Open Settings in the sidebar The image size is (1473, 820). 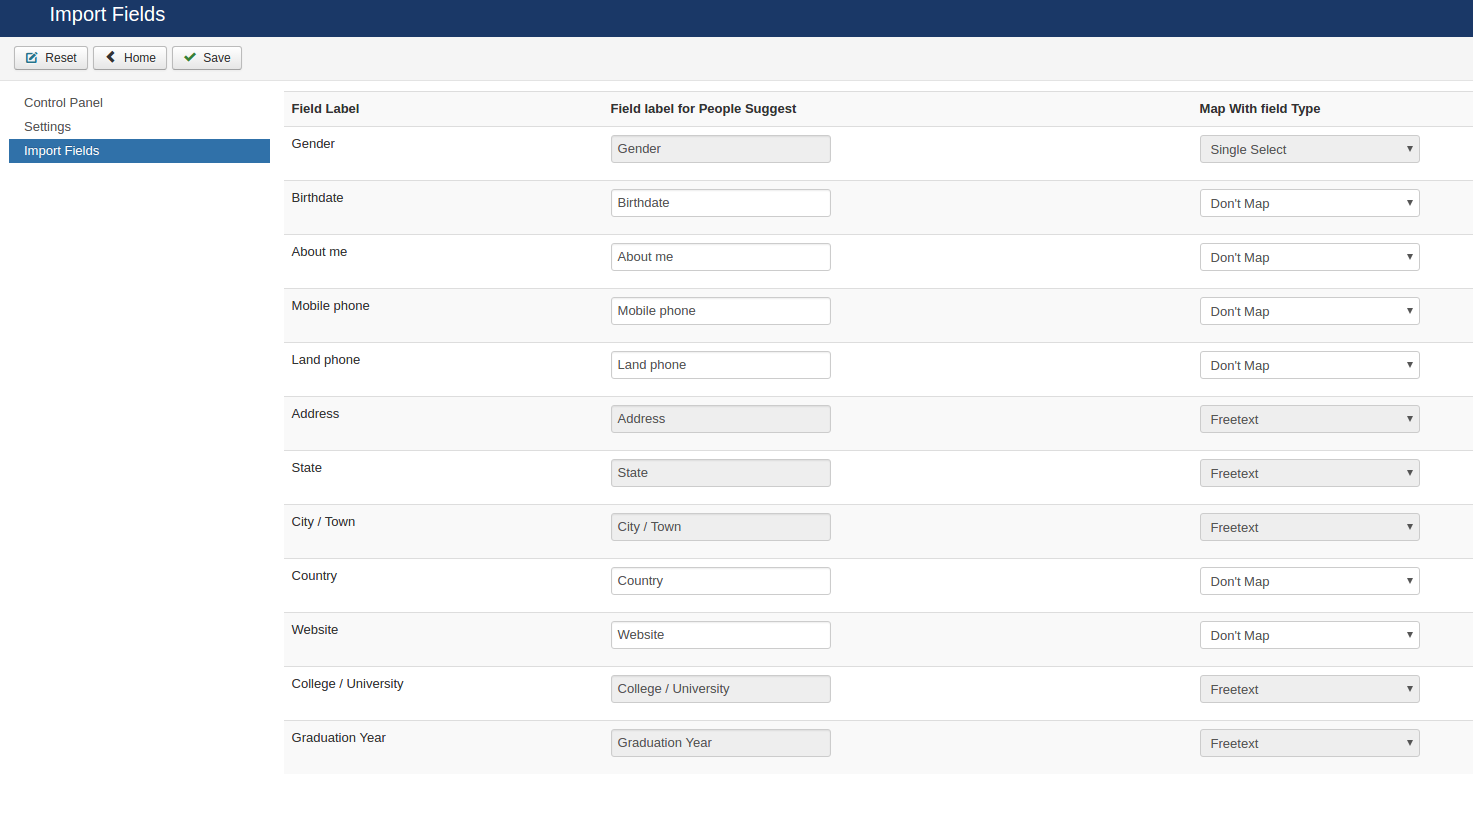tap(47, 127)
